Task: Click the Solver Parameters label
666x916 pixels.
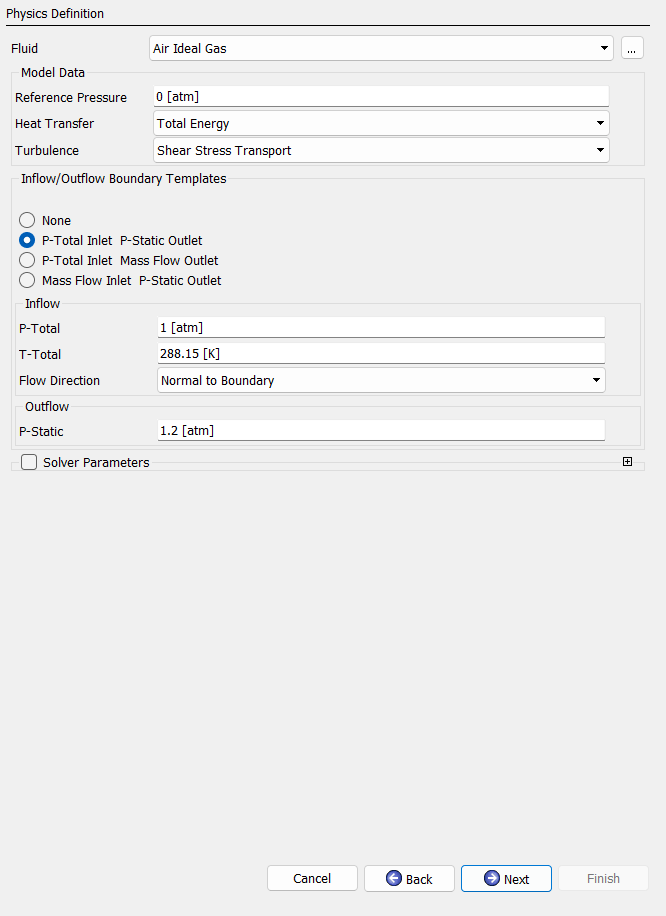Action: 96,462
